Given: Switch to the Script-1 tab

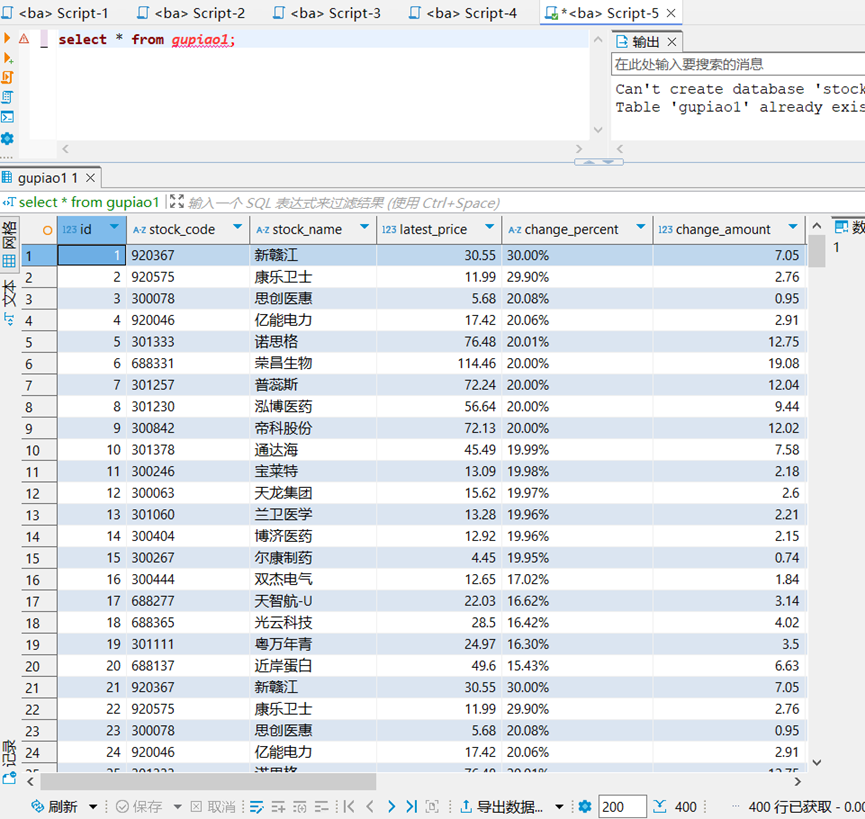Looking at the screenshot, I should tap(55, 13).
